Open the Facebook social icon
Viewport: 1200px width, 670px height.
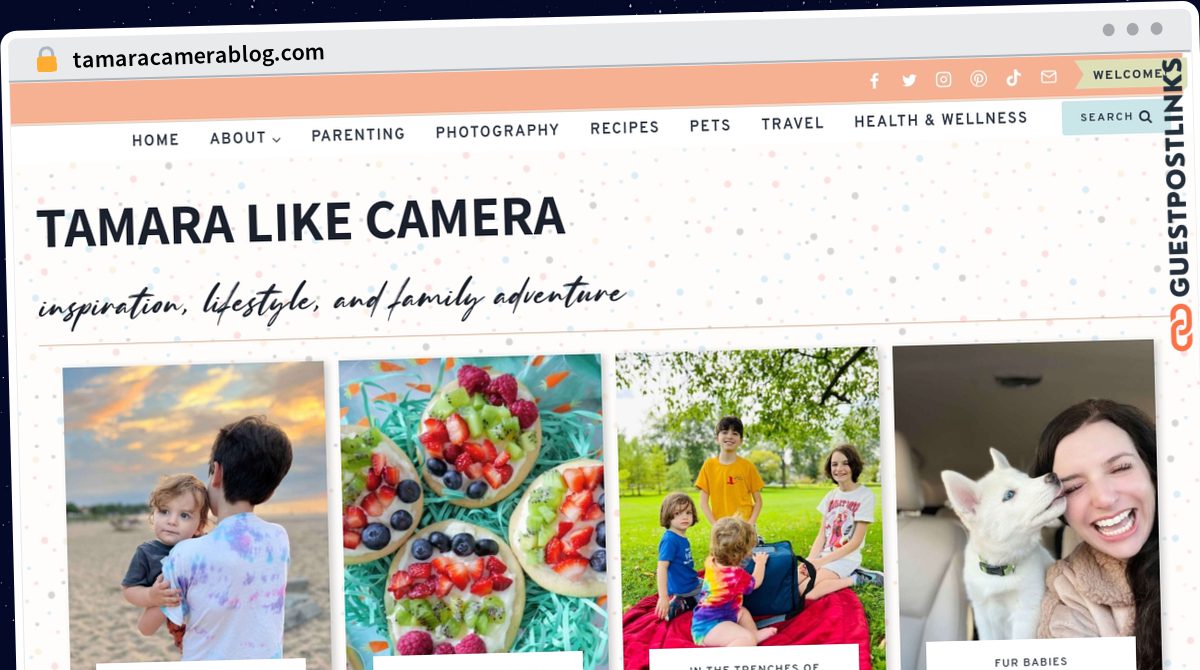[874, 81]
